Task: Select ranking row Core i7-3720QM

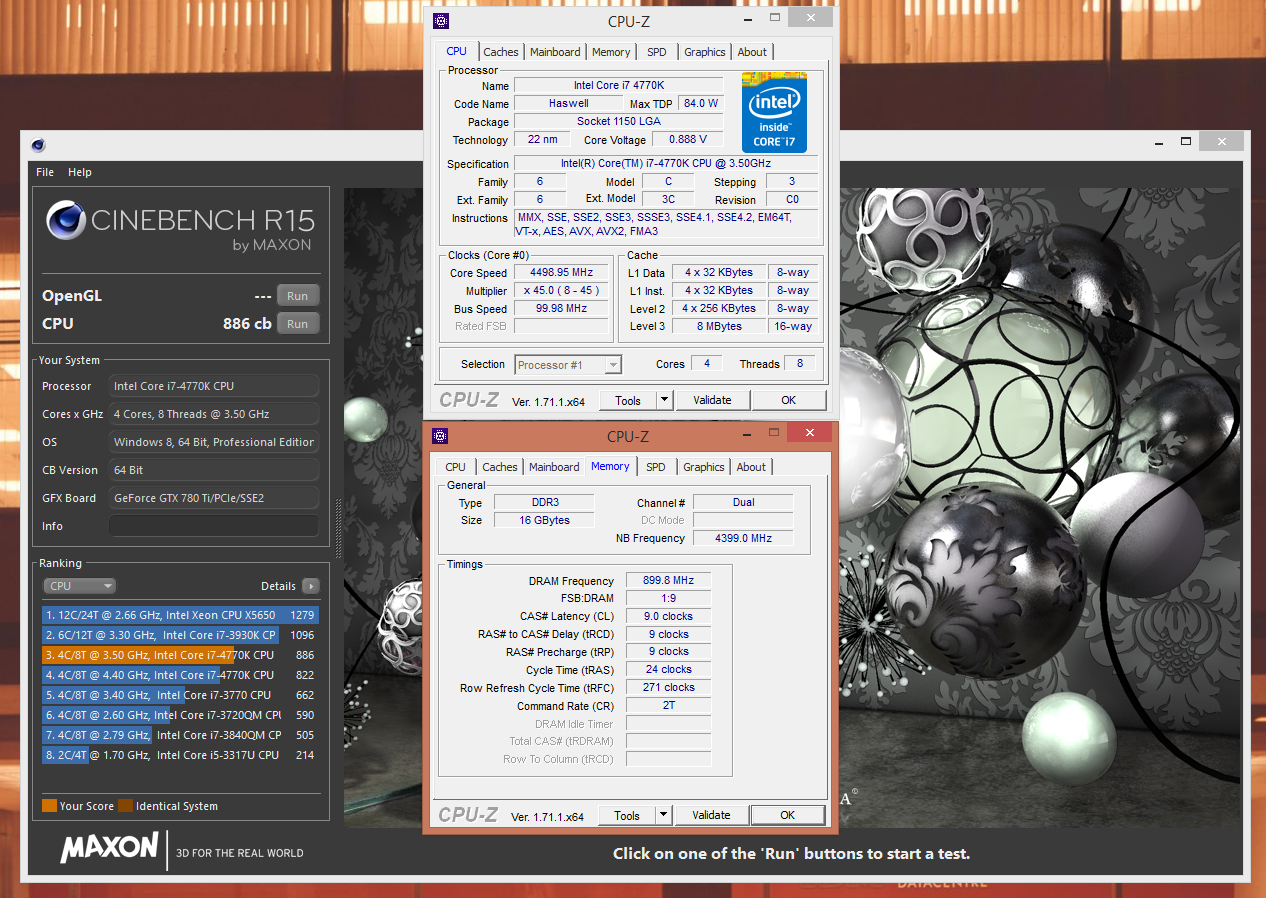Action: tap(180, 715)
